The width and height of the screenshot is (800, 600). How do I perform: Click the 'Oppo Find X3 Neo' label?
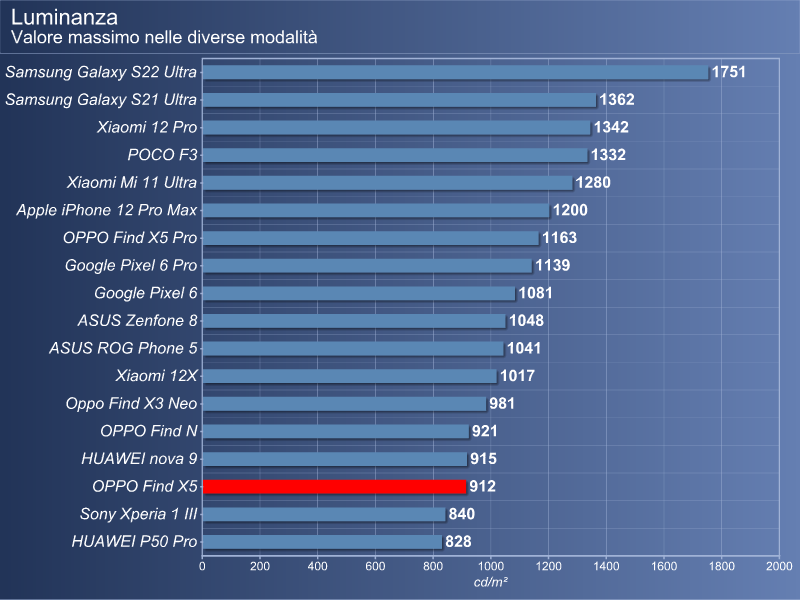(x=131, y=404)
